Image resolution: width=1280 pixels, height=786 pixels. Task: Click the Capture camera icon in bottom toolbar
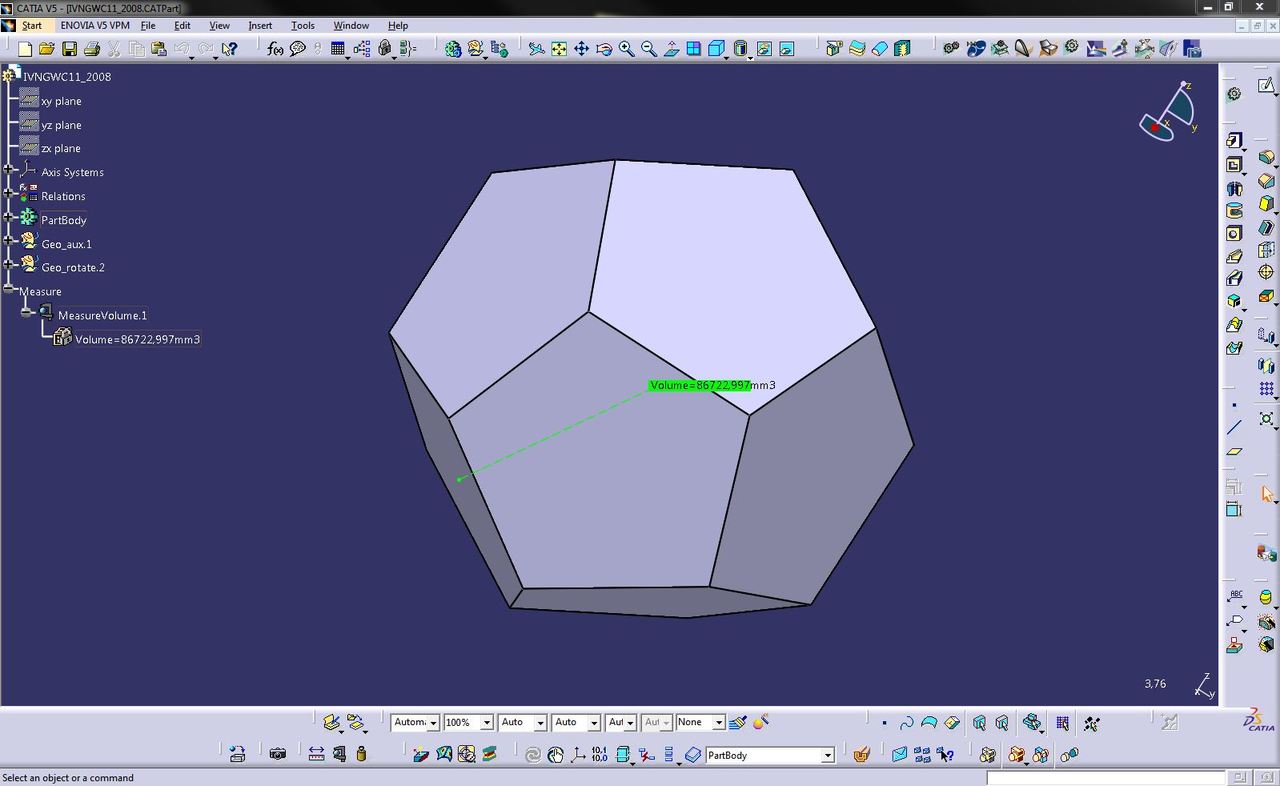(x=278, y=754)
